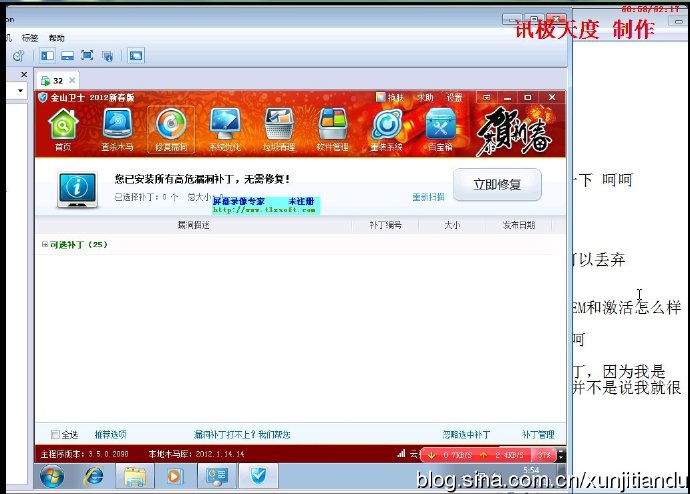690x494 pixels.
Task: Click the Windows Start orb
Action: tap(52, 476)
